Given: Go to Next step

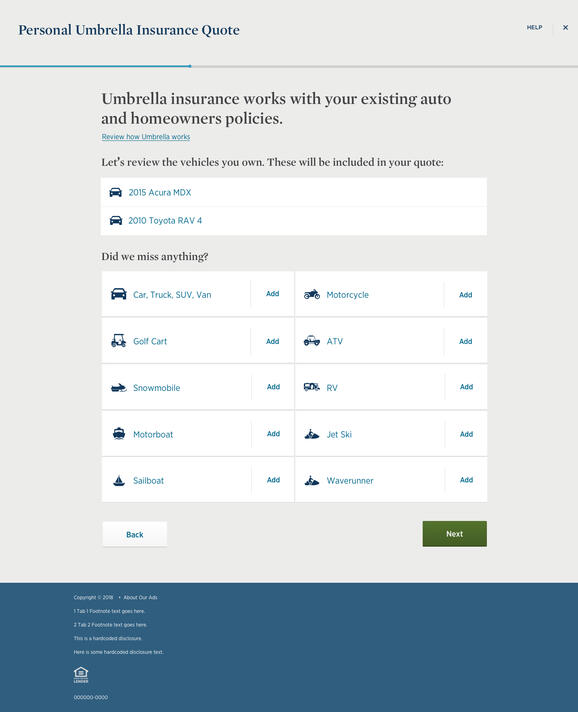Looking at the screenshot, I should [x=454, y=534].
